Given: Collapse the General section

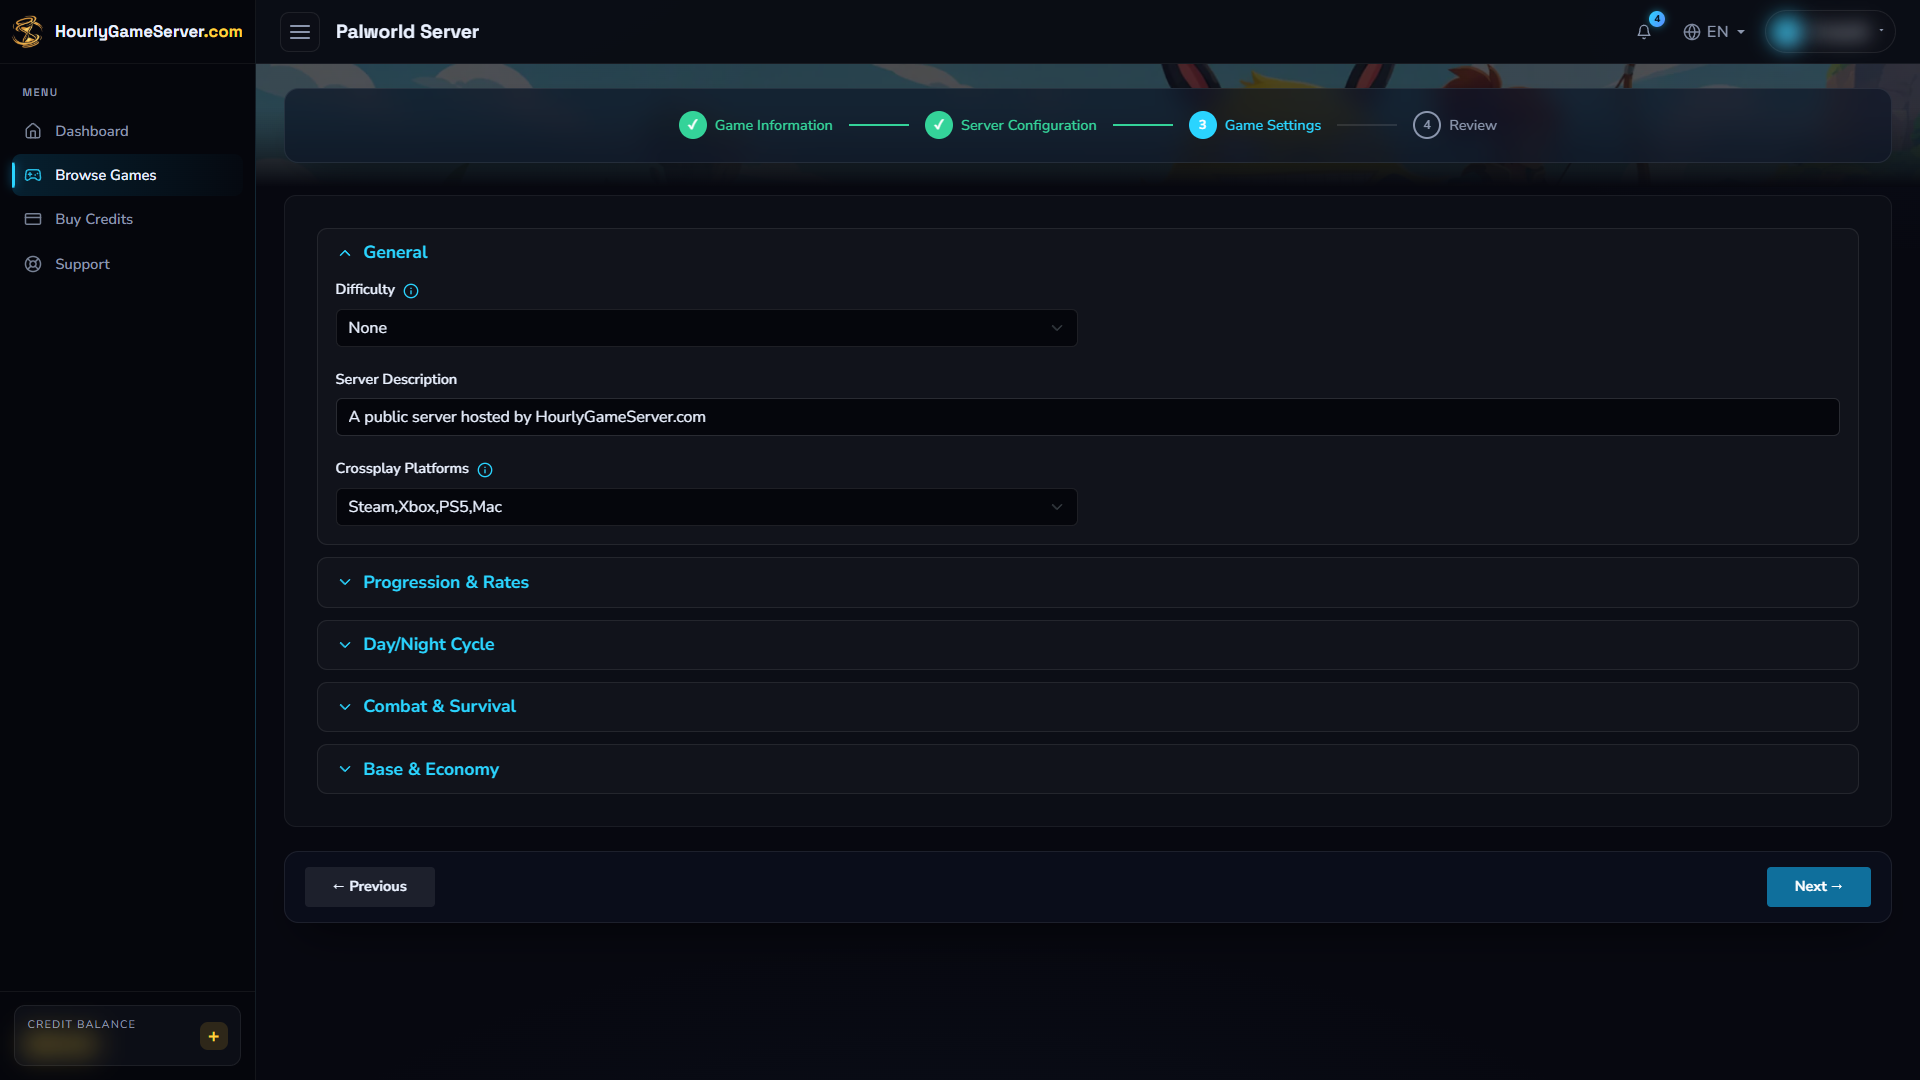Looking at the screenshot, I should pyautogui.click(x=1087, y=252).
